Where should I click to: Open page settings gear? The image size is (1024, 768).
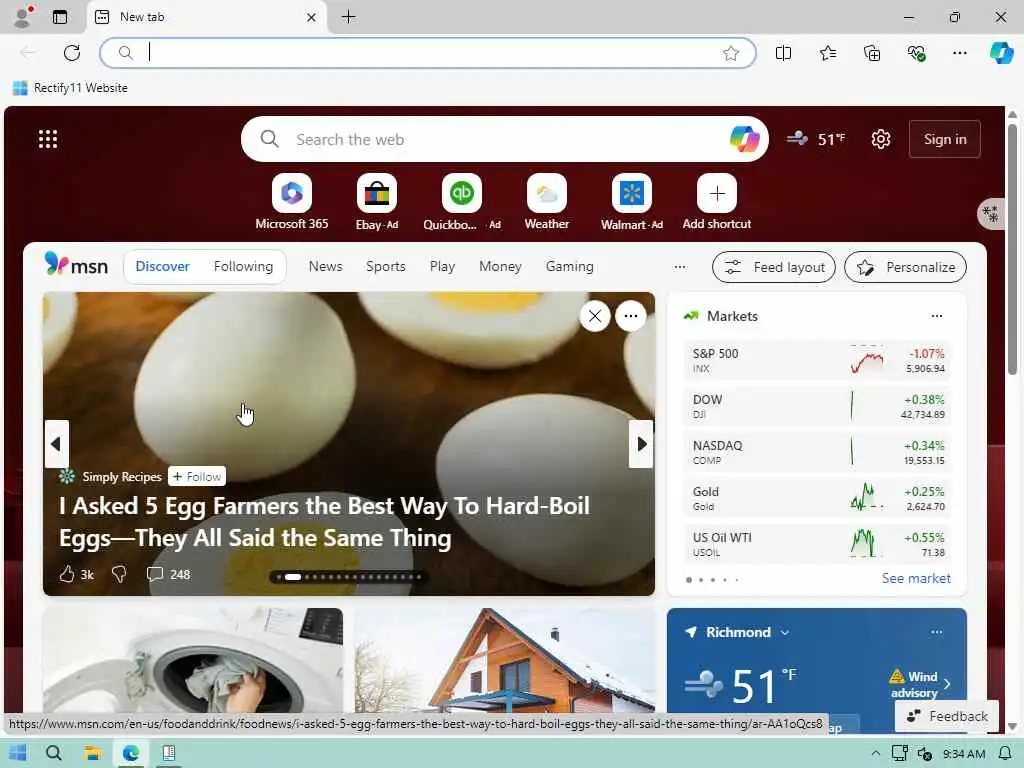[880, 139]
